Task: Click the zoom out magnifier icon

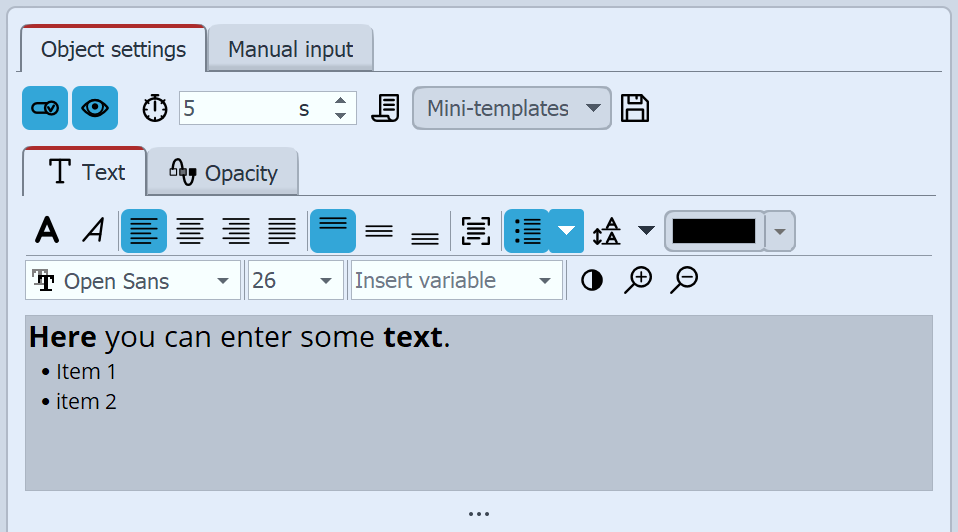Action: (684, 280)
